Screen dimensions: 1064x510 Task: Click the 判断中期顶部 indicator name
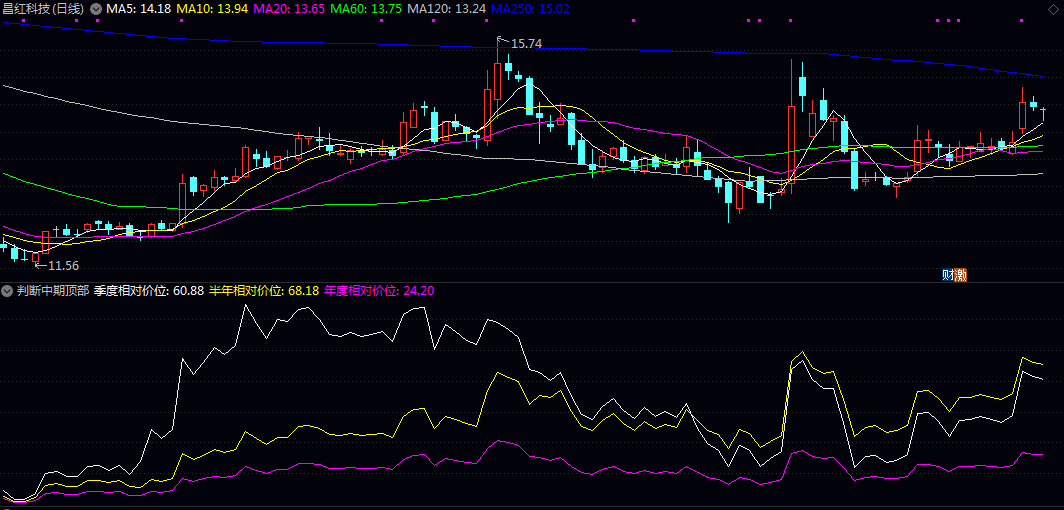pyautogui.click(x=53, y=292)
